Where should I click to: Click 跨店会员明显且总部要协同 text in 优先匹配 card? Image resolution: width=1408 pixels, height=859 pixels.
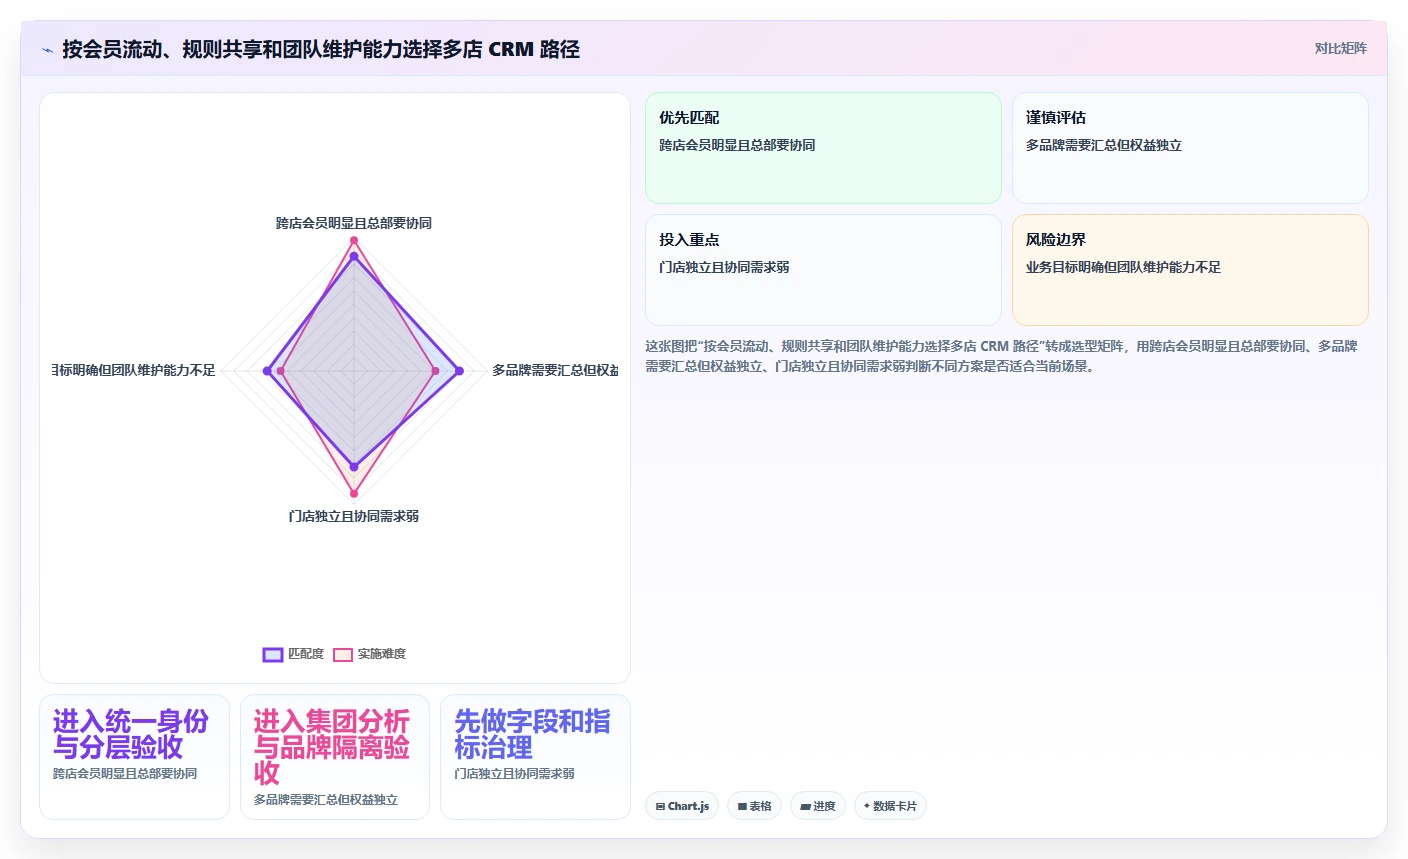pos(737,145)
